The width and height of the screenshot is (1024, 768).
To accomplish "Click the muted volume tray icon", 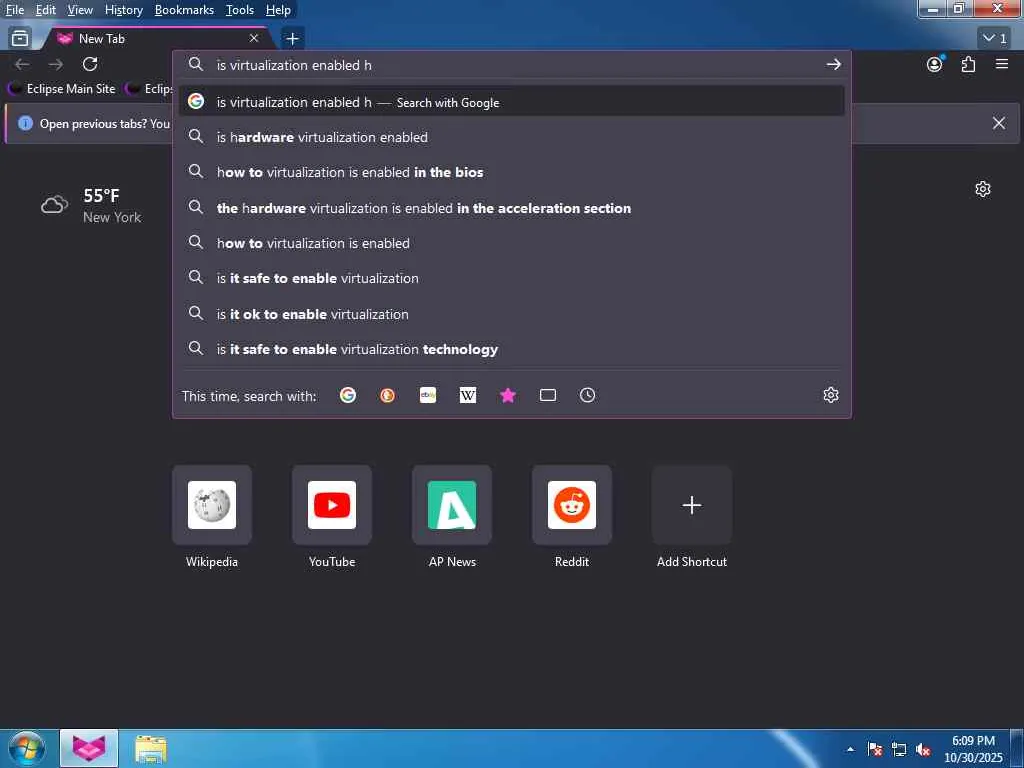I will (923, 749).
